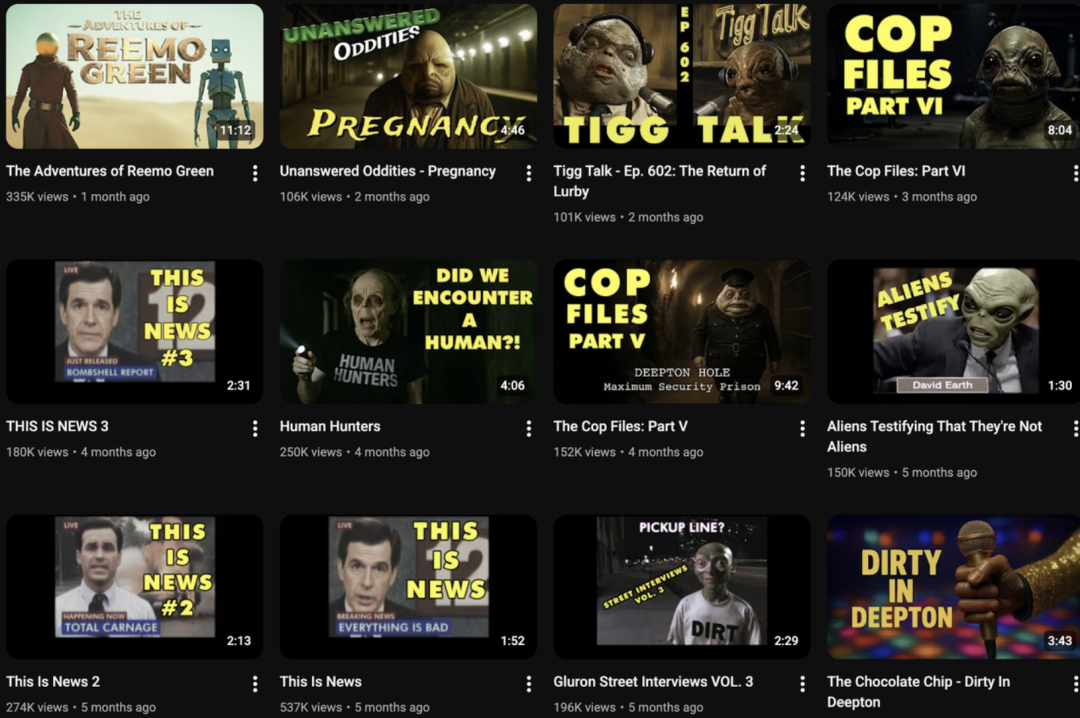Show more actions for Human Hunters video

[x=529, y=428]
